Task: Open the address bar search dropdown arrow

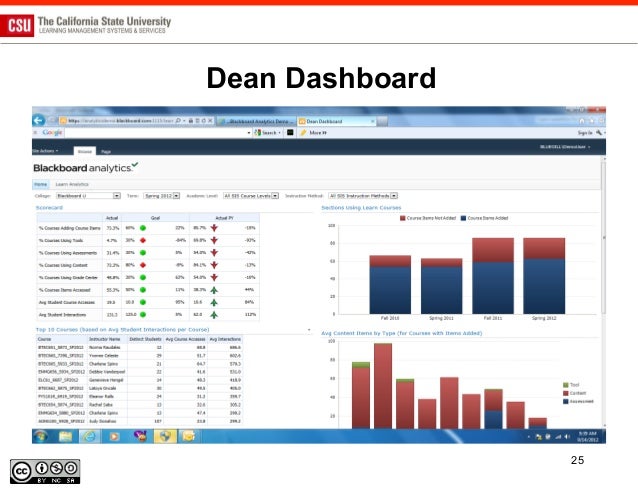Action: (184, 121)
